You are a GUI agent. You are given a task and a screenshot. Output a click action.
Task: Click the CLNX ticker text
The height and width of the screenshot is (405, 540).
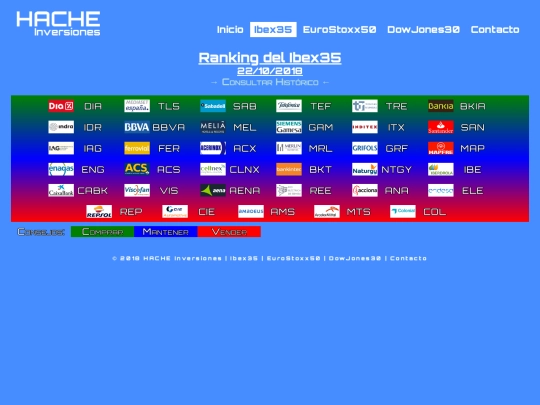coord(245,170)
